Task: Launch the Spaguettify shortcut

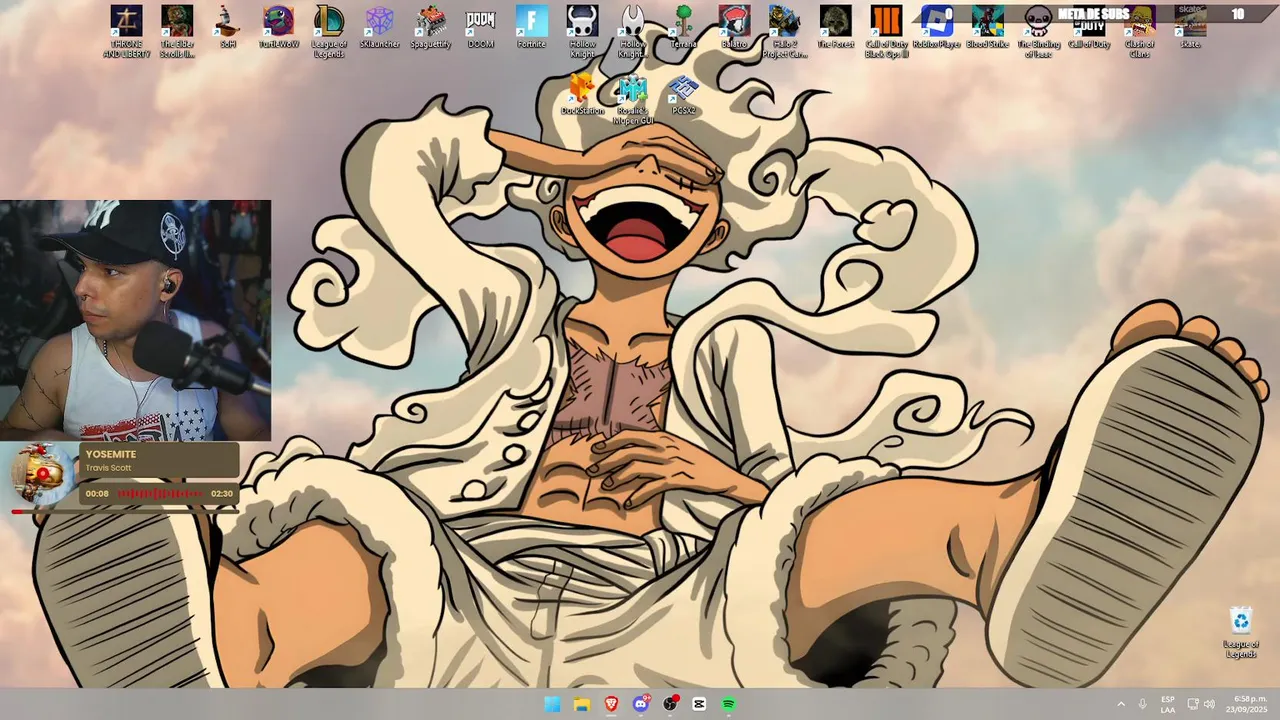Action: (431, 27)
